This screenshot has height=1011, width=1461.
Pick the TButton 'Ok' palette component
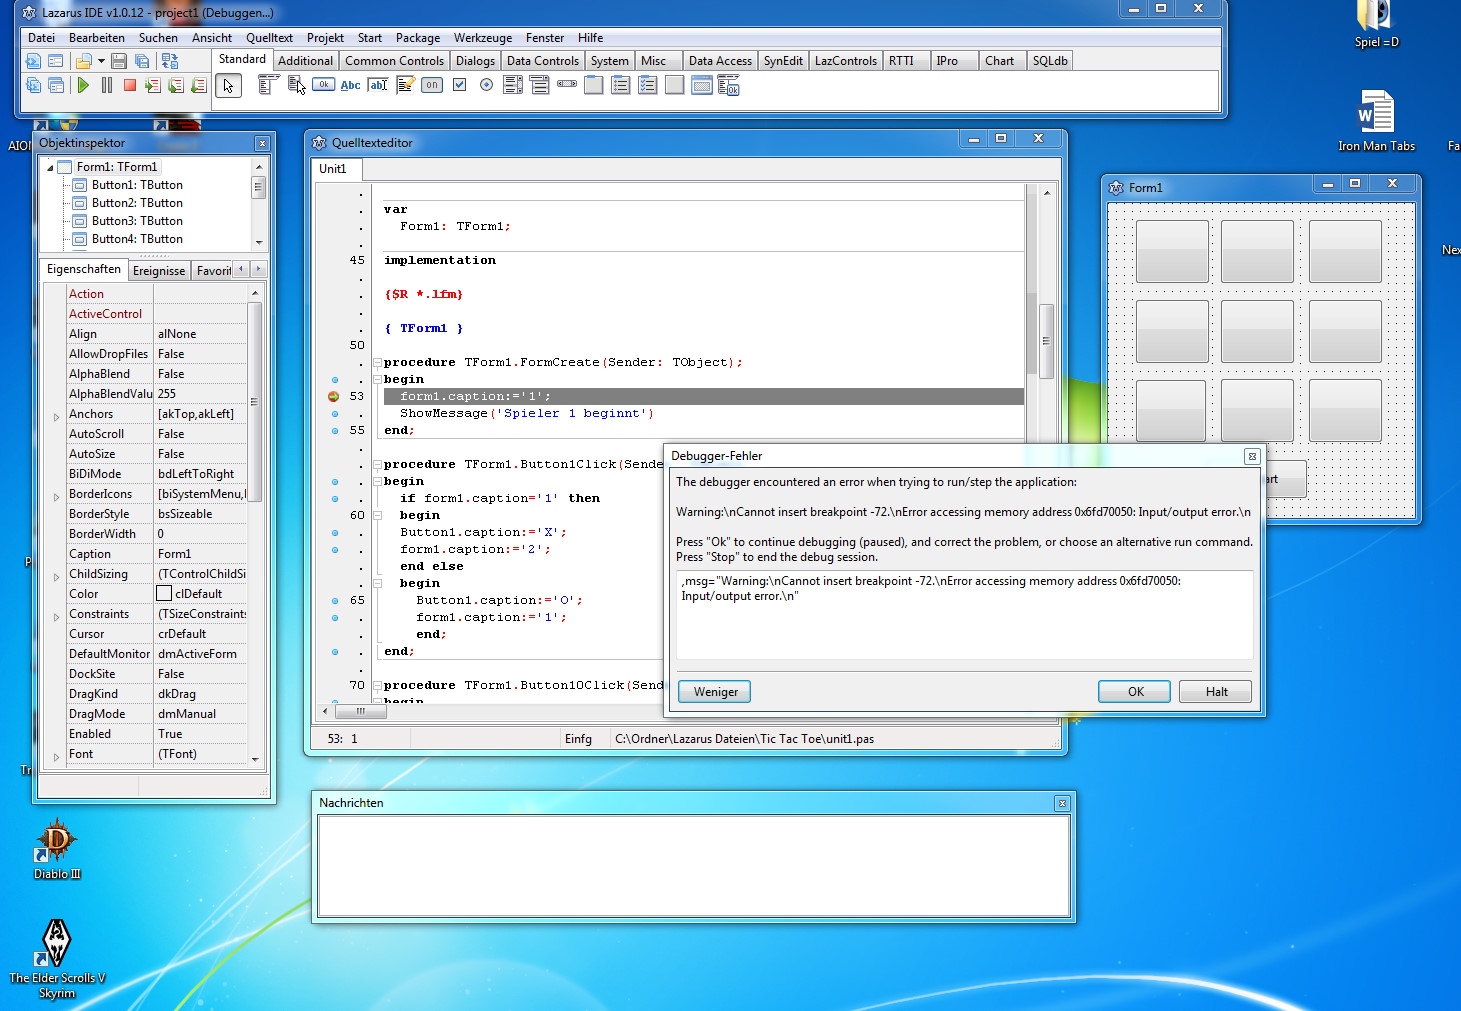[x=323, y=85]
